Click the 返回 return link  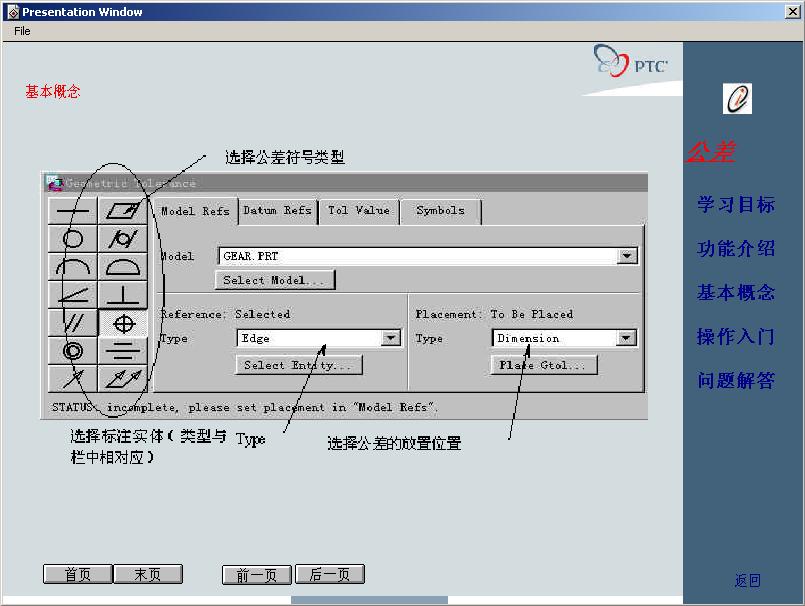(747, 580)
